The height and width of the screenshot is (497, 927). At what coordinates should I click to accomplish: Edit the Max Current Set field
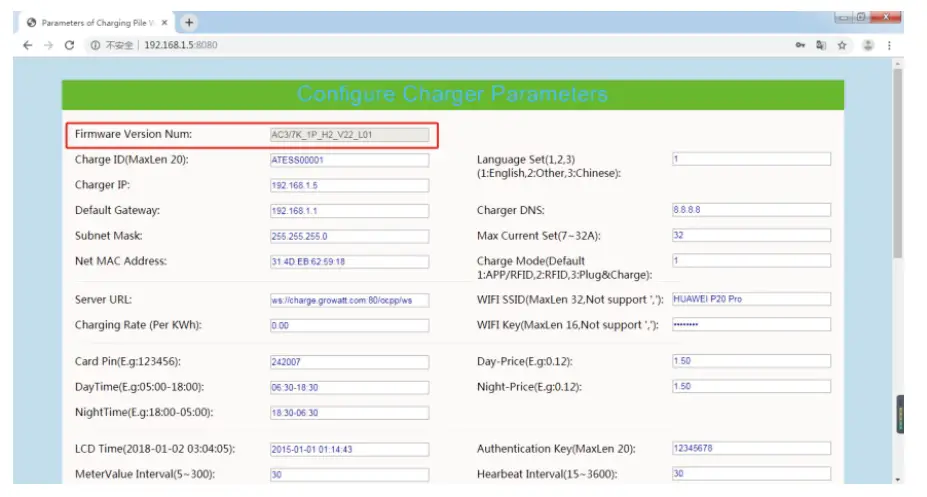tap(751, 235)
